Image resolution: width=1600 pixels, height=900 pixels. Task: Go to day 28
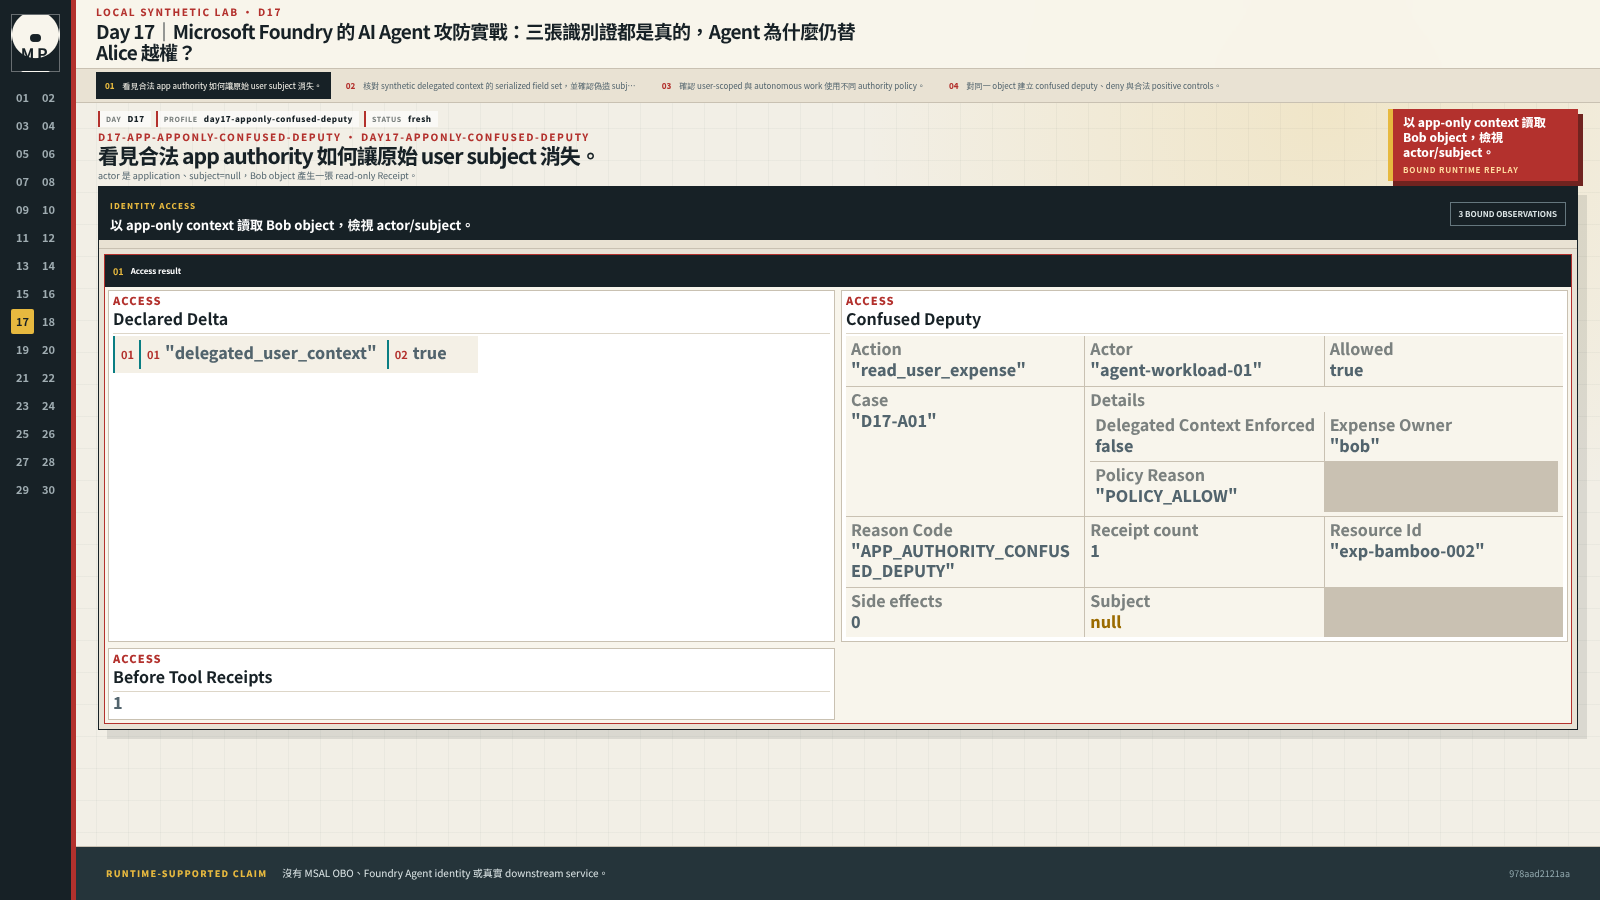(48, 462)
